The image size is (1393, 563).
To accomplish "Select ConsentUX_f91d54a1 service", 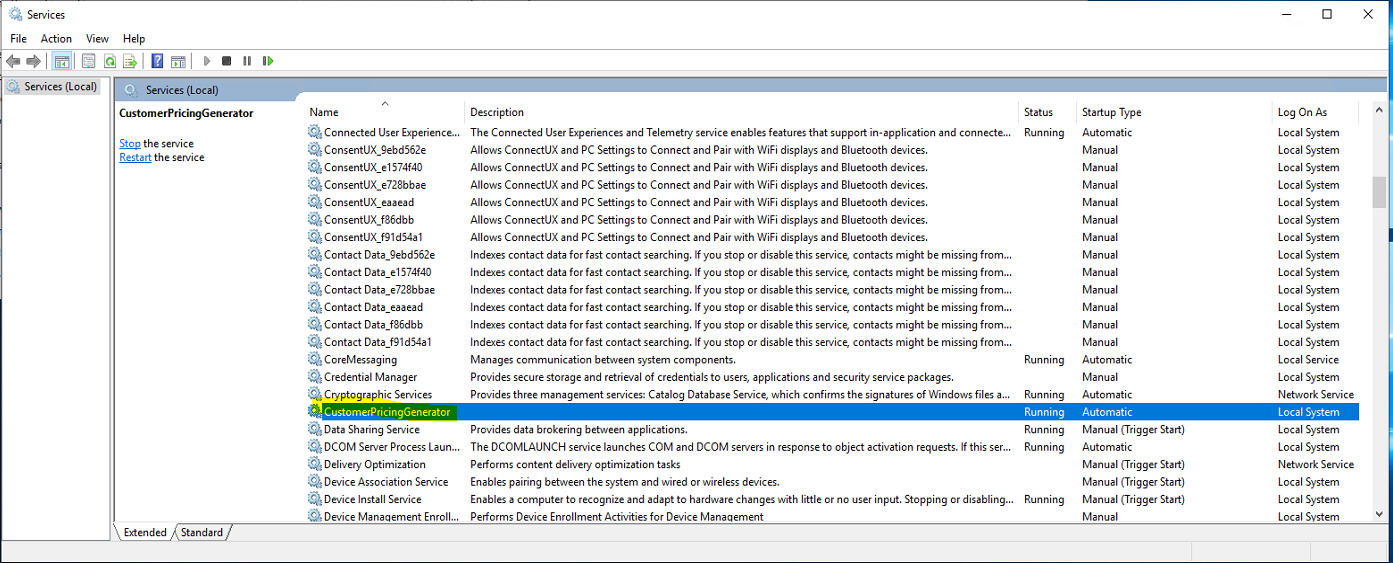I will pos(832,237).
